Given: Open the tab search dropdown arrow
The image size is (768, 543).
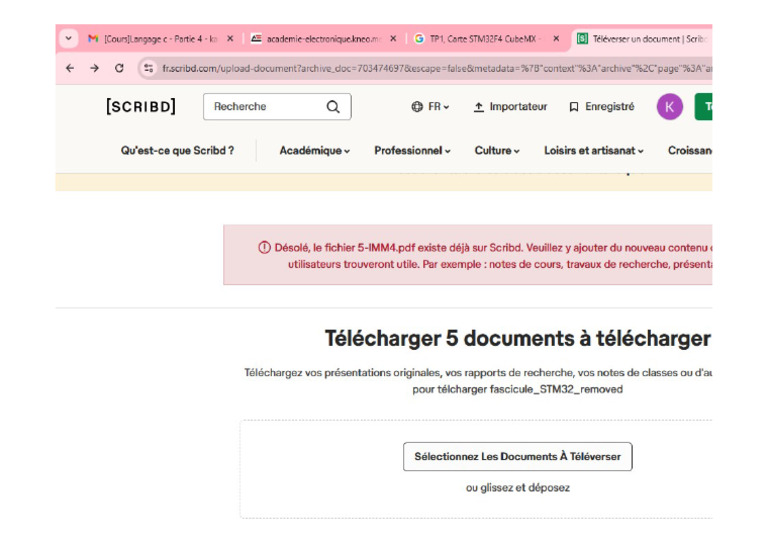Looking at the screenshot, I should click(x=69, y=38).
